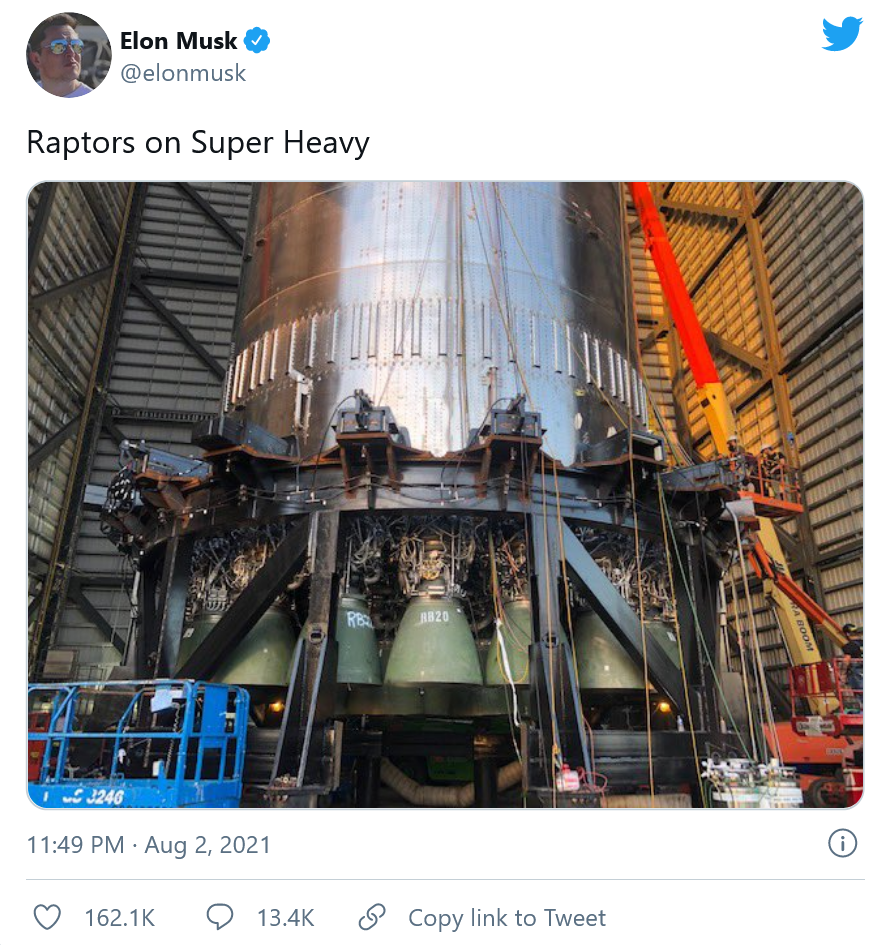Viewport: 888px width, 945px height.
Task: Click the 13.4K replies count
Action: point(286,918)
